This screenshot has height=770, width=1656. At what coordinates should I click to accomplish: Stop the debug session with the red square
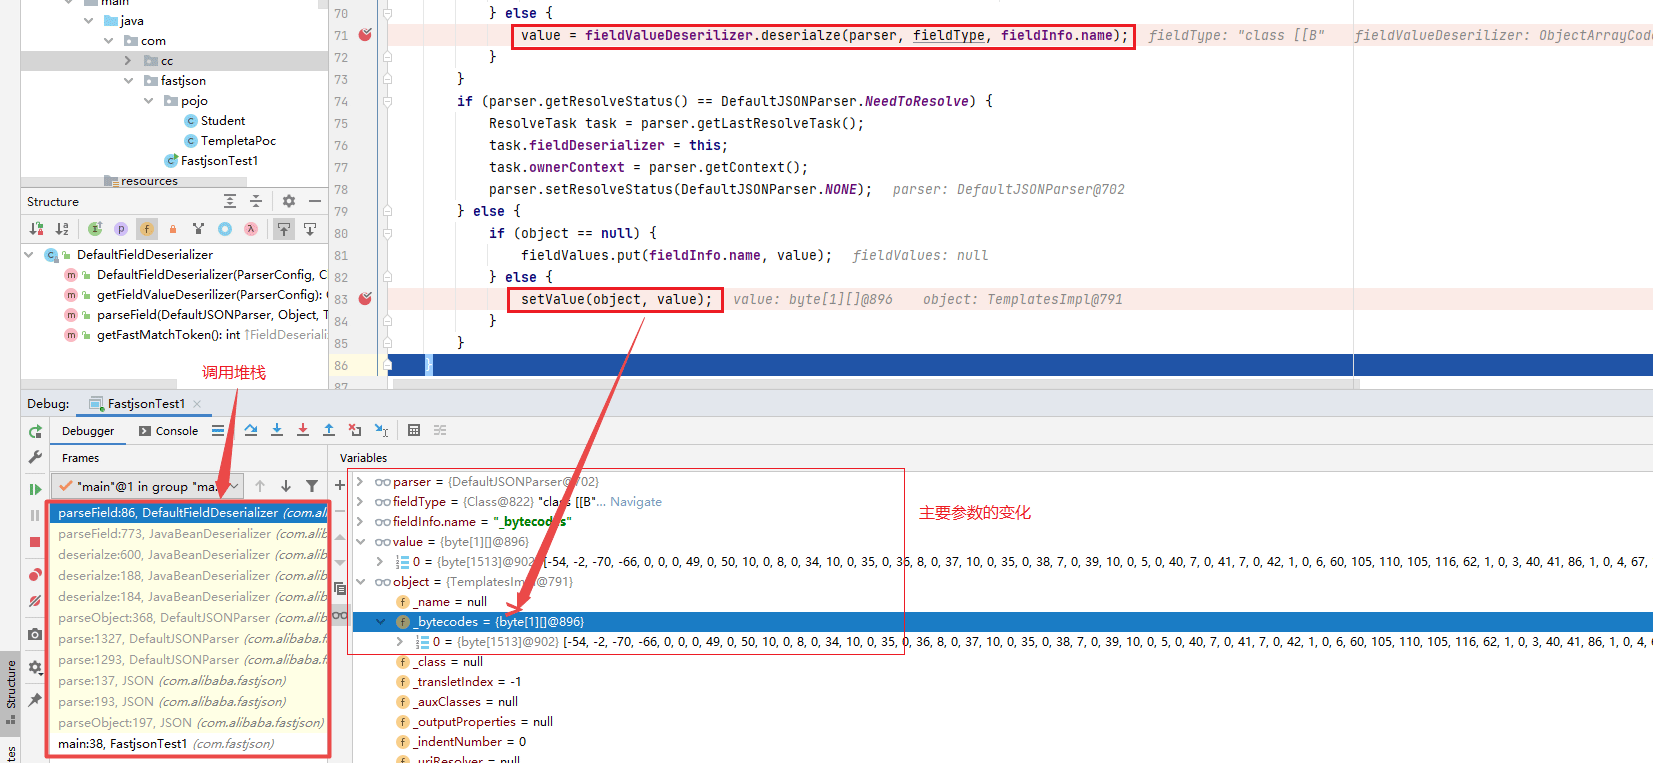pos(35,542)
